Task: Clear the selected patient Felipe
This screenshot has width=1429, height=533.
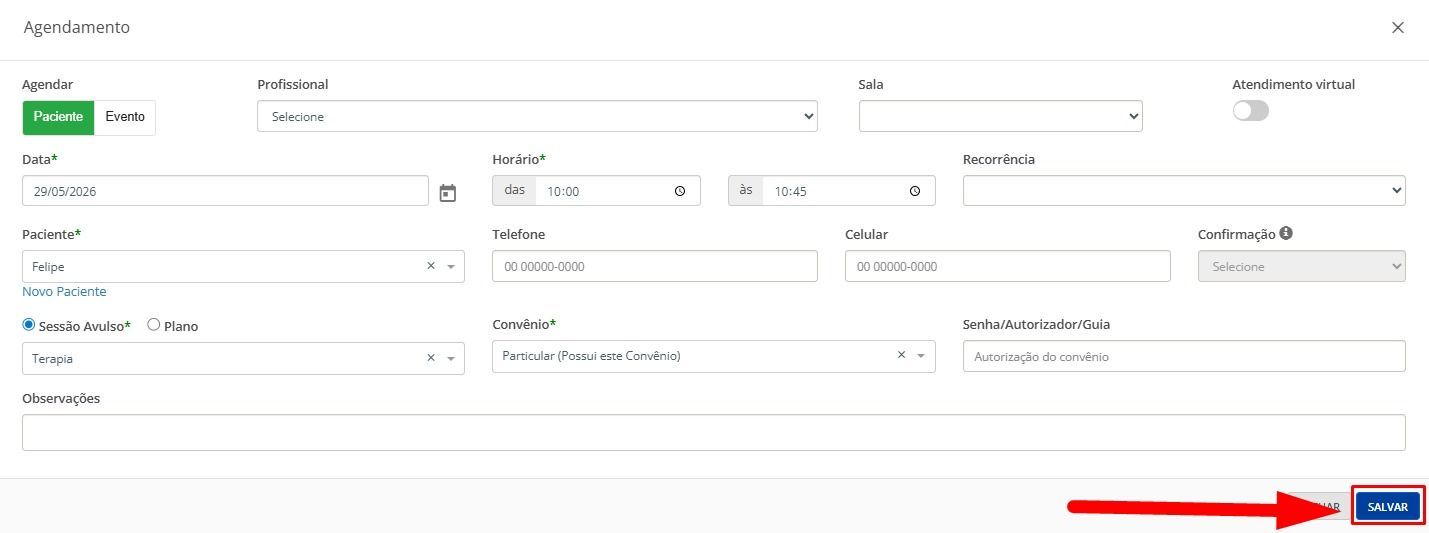Action: pyautogui.click(x=431, y=266)
